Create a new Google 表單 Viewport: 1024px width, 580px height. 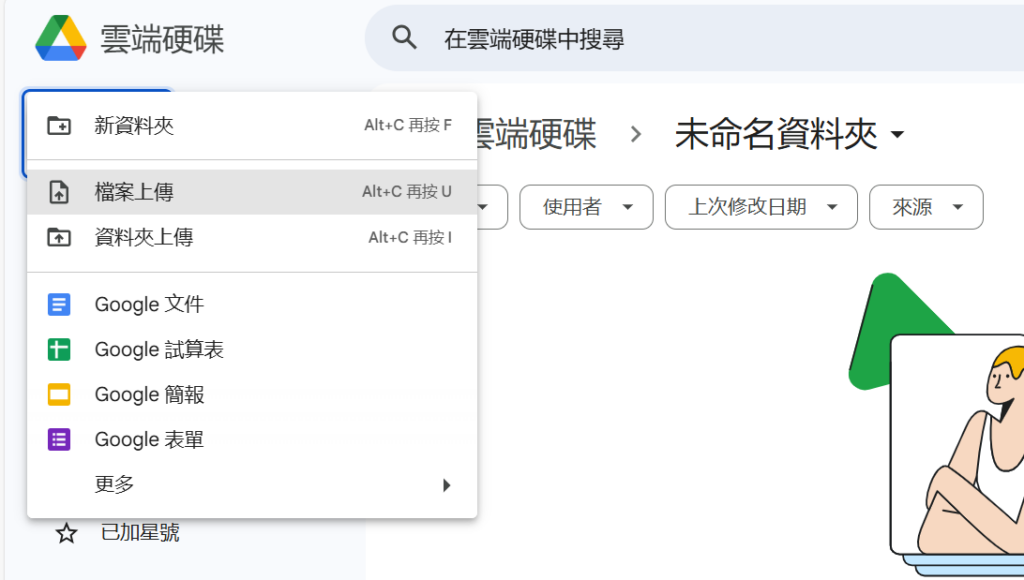click(x=252, y=440)
